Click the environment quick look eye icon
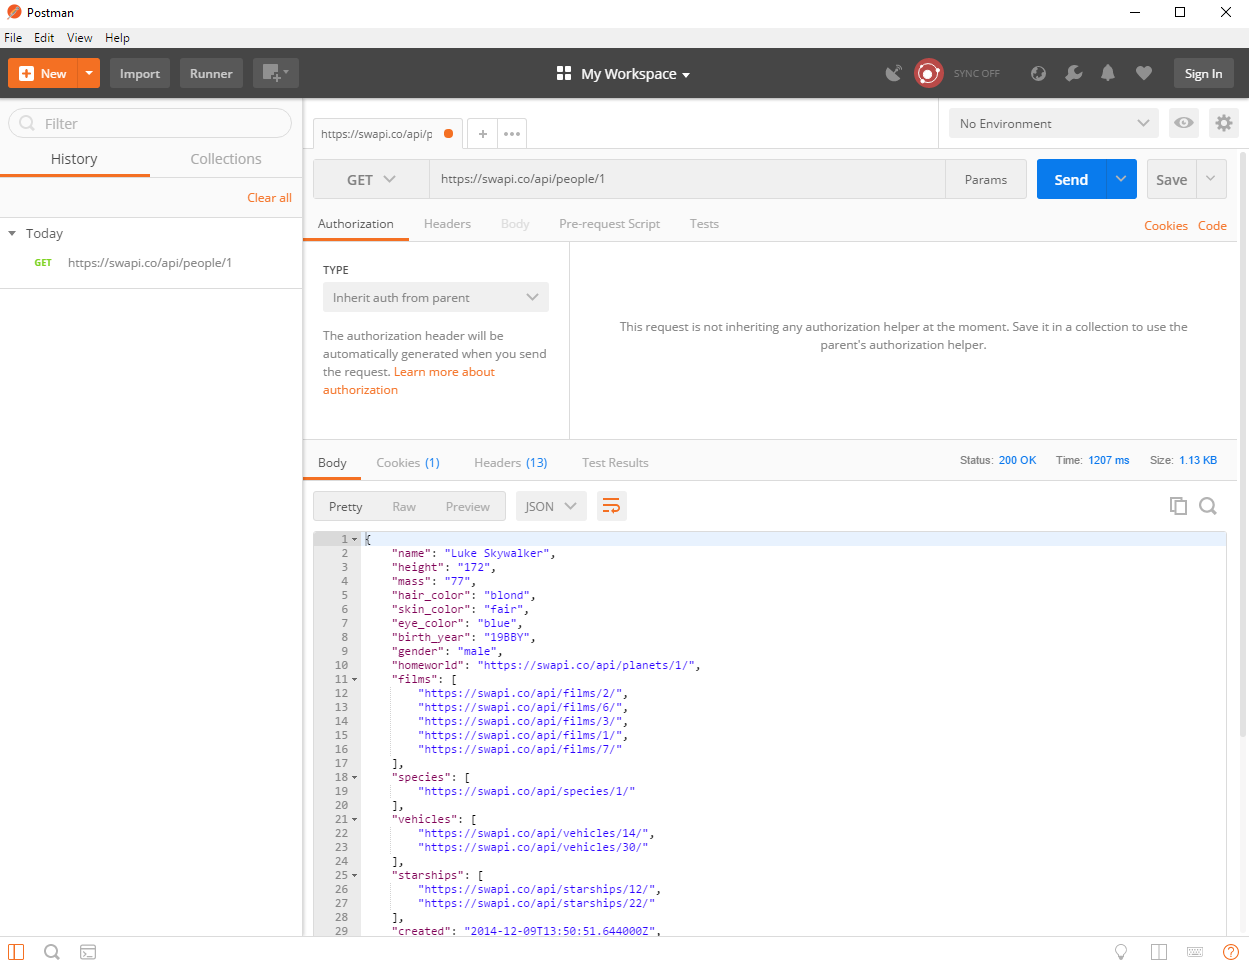1249x965 pixels. pos(1184,123)
